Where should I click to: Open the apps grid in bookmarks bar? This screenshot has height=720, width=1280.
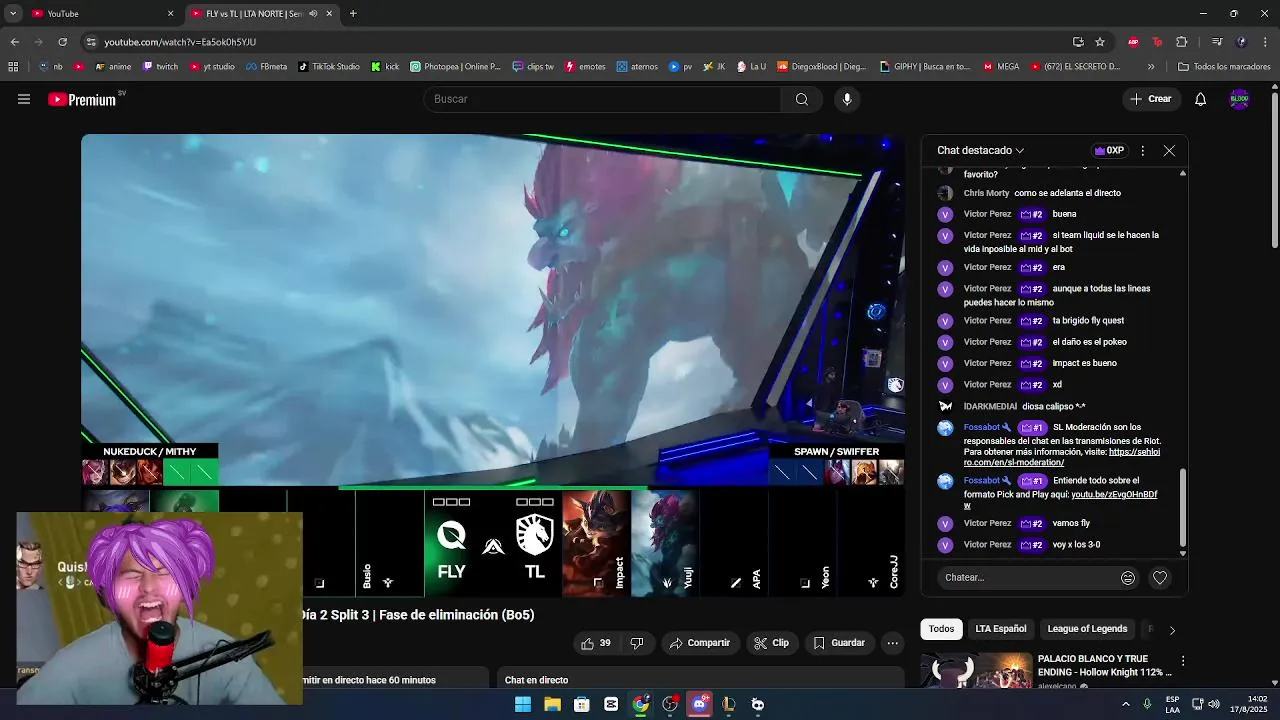pos(13,67)
